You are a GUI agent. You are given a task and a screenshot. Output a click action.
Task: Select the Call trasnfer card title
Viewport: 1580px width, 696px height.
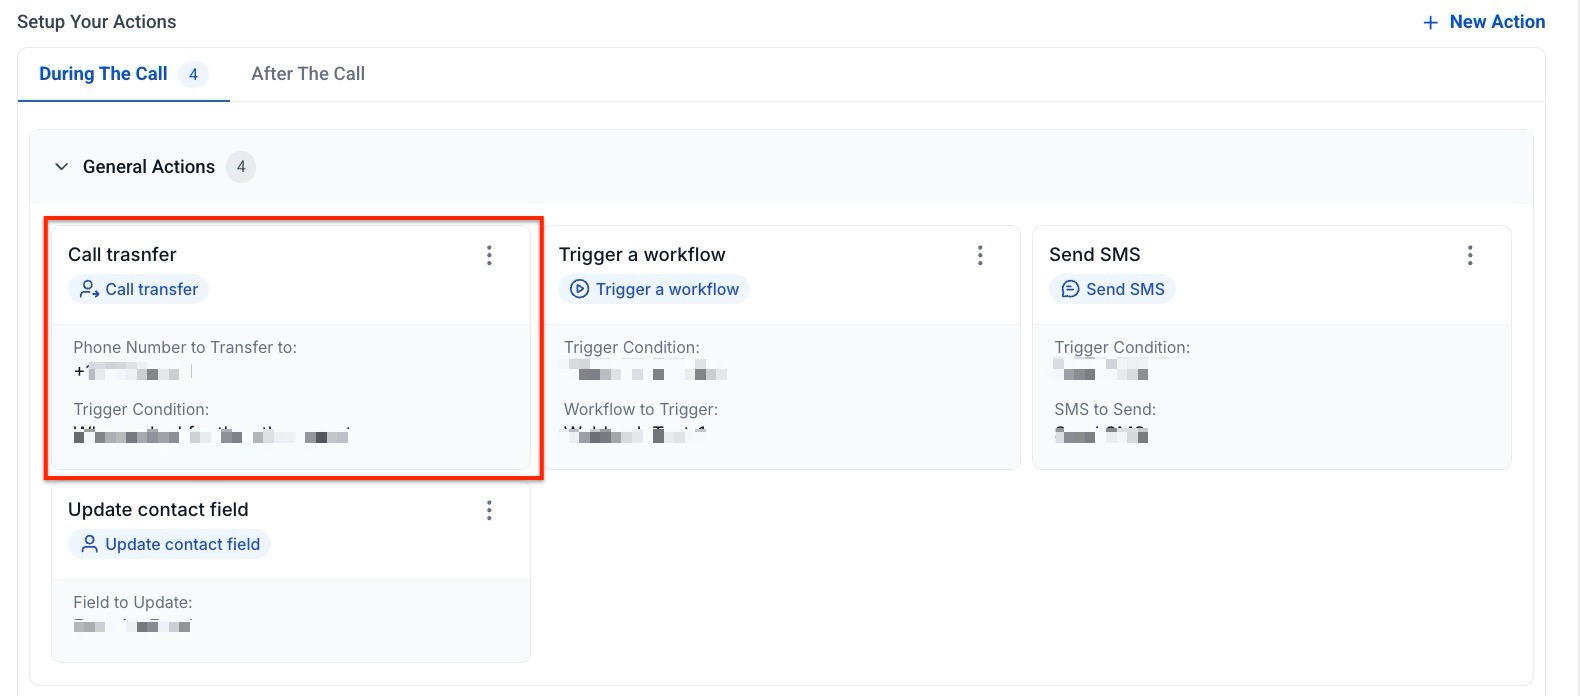click(x=122, y=255)
